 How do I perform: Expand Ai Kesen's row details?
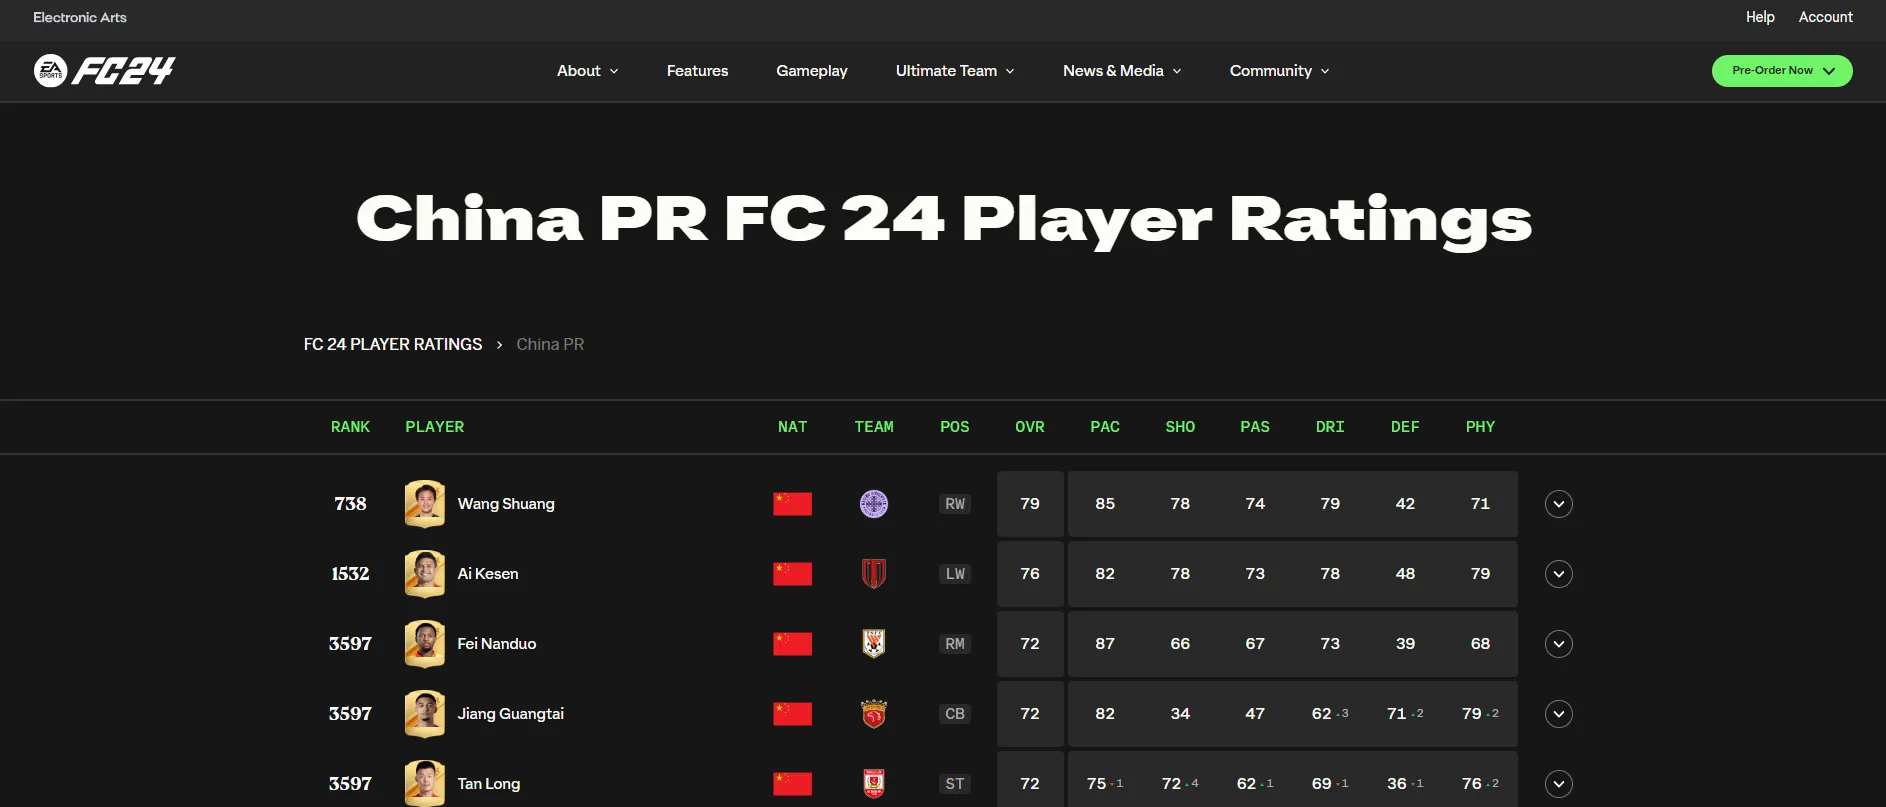click(x=1559, y=574)
